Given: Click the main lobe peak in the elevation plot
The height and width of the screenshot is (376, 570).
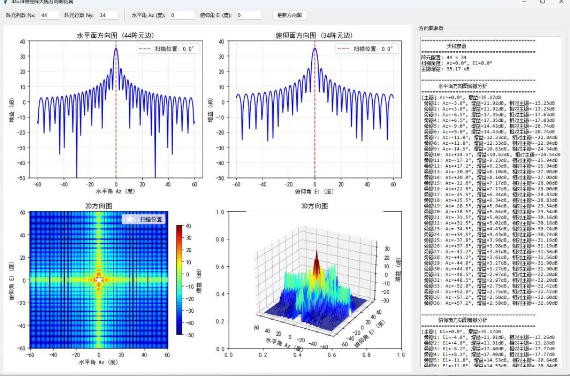Looking at the screenshot, I should (x=315, y=49).
